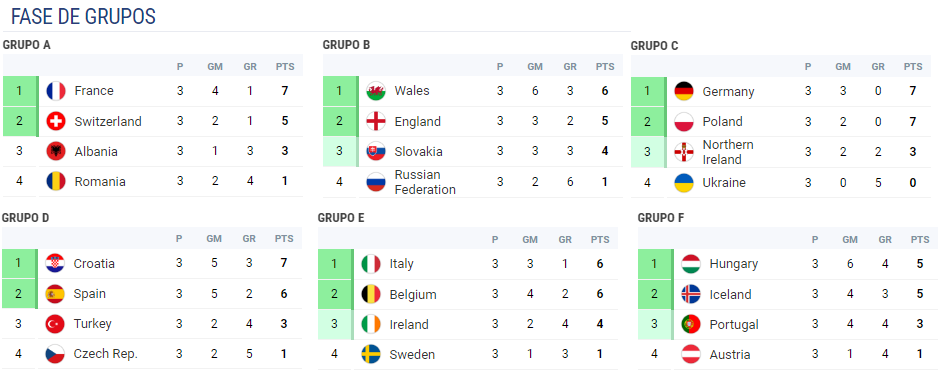
Task: Select the Grupo C heading
Action: [655, 46]
